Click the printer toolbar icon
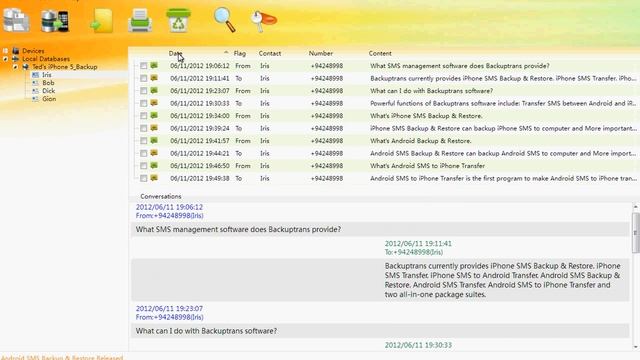 pyautogui.click(x=140, y=21)
